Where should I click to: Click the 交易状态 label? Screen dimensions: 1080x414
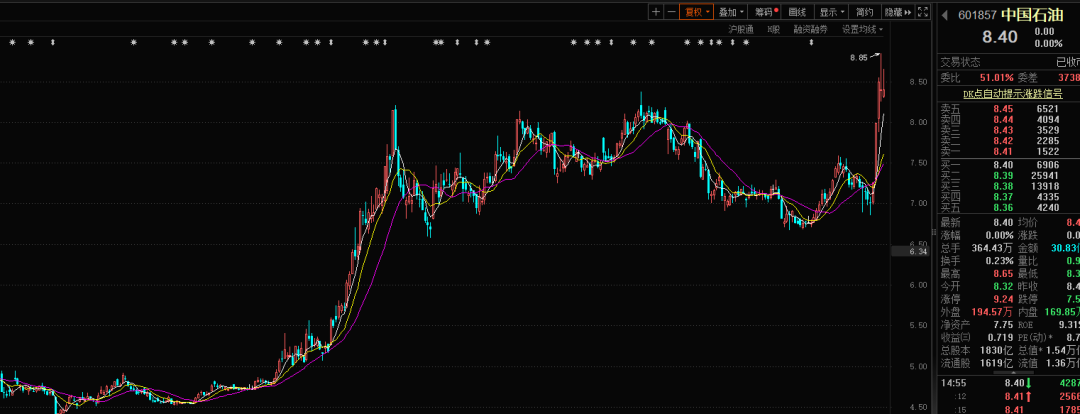click(960, 62)
